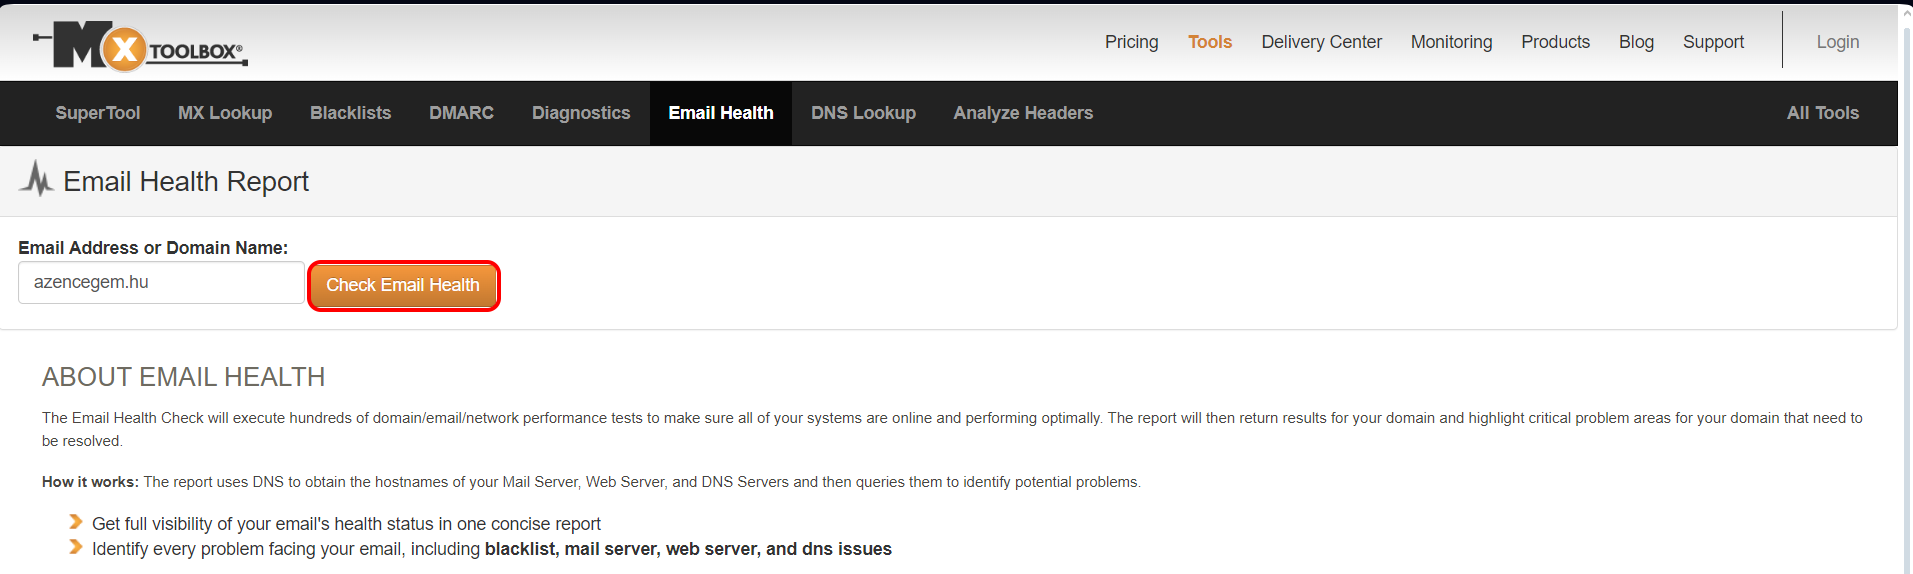Visit the Blog link
Screen dimensions: 1913x574
1636,42
